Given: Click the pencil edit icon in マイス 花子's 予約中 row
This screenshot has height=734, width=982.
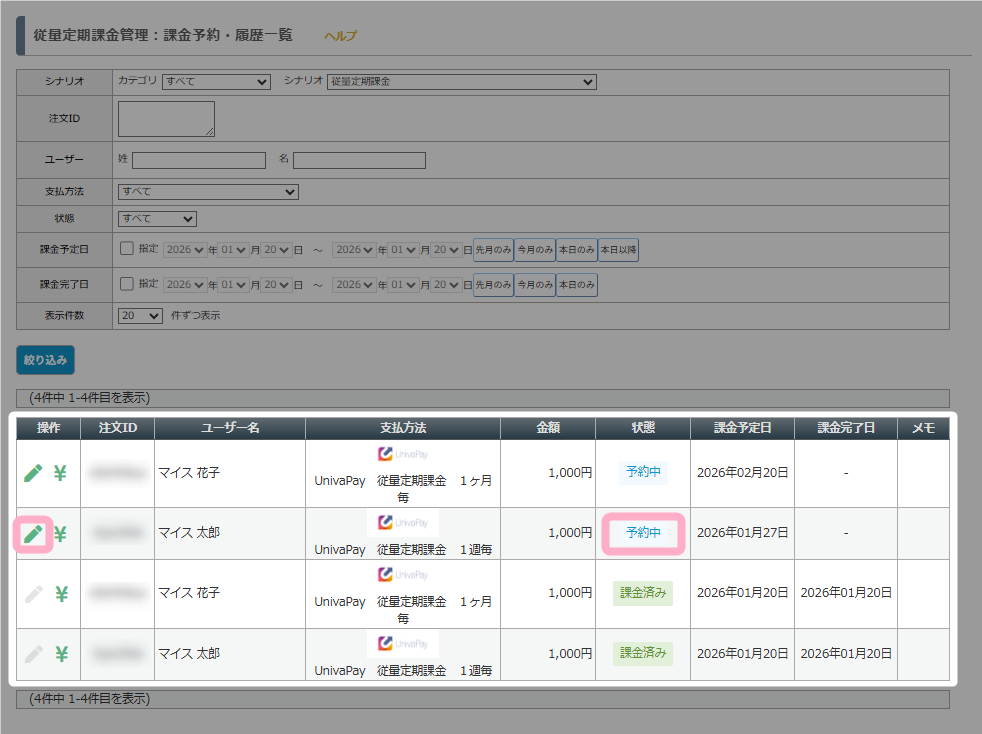Looking at the screenshot, I should pyautogui.click(x=34, y=473).
